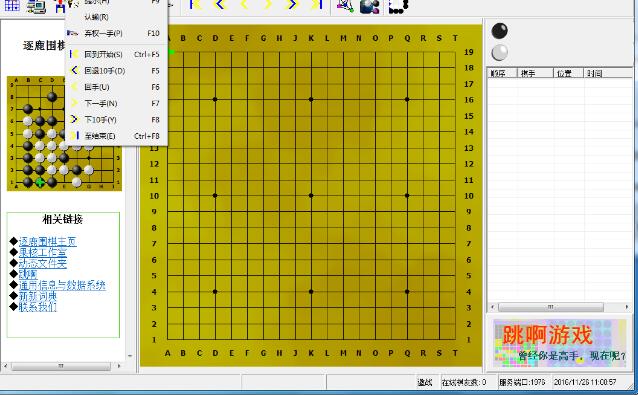Click the dark sphere stones toolbar icon

pyautogui.click(x=369, y=6)
